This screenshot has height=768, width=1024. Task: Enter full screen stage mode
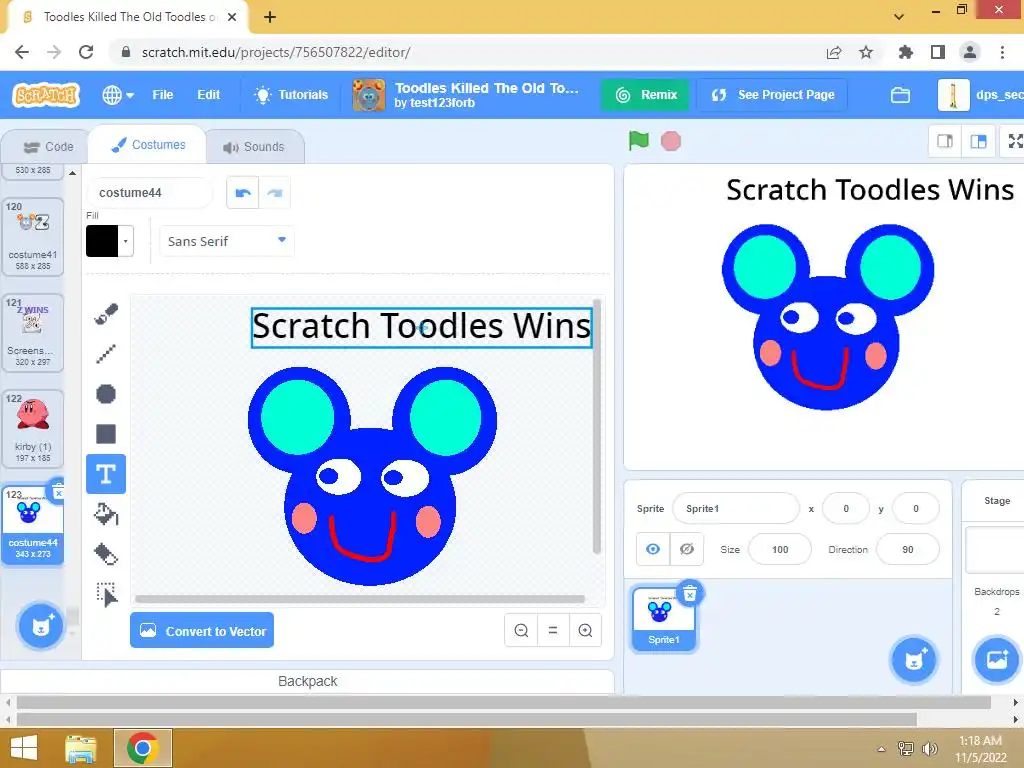click(1015, 141)
